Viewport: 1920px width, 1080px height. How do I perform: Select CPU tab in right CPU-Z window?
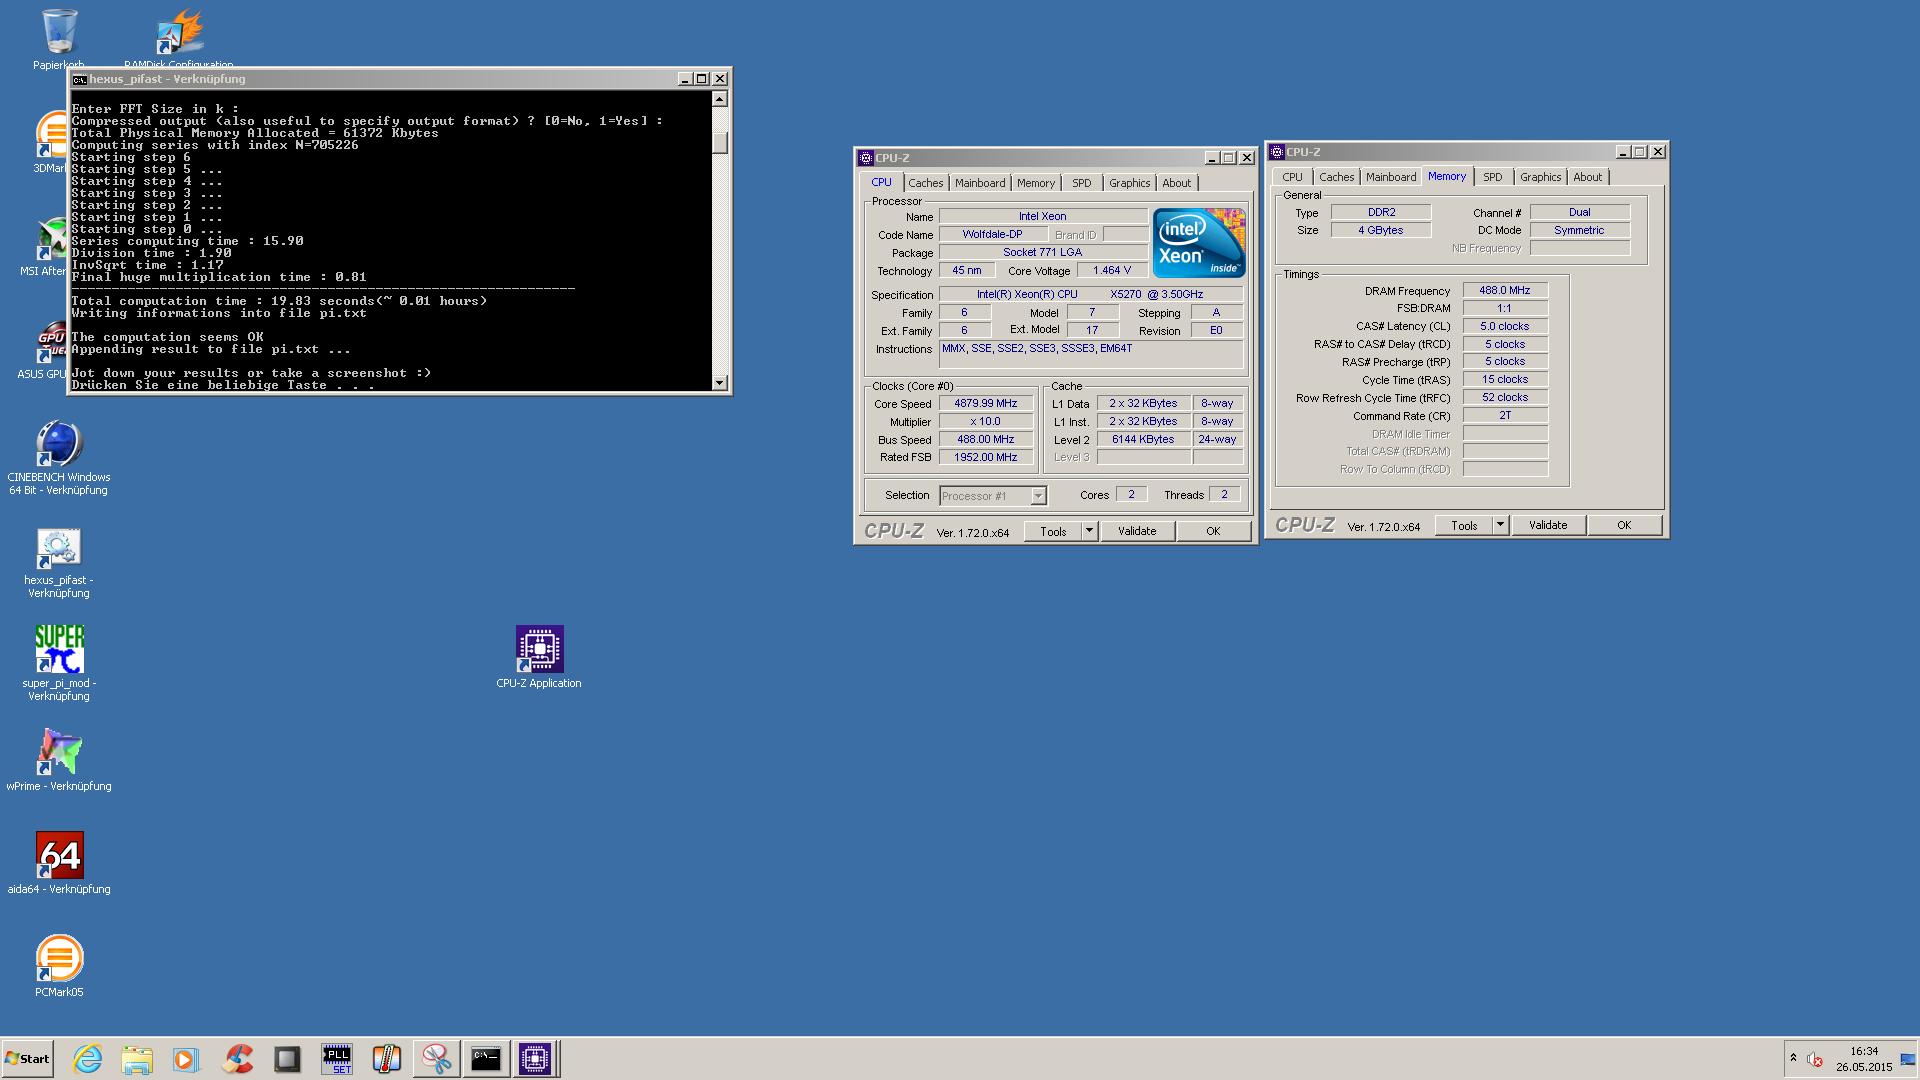(1293, 177)
